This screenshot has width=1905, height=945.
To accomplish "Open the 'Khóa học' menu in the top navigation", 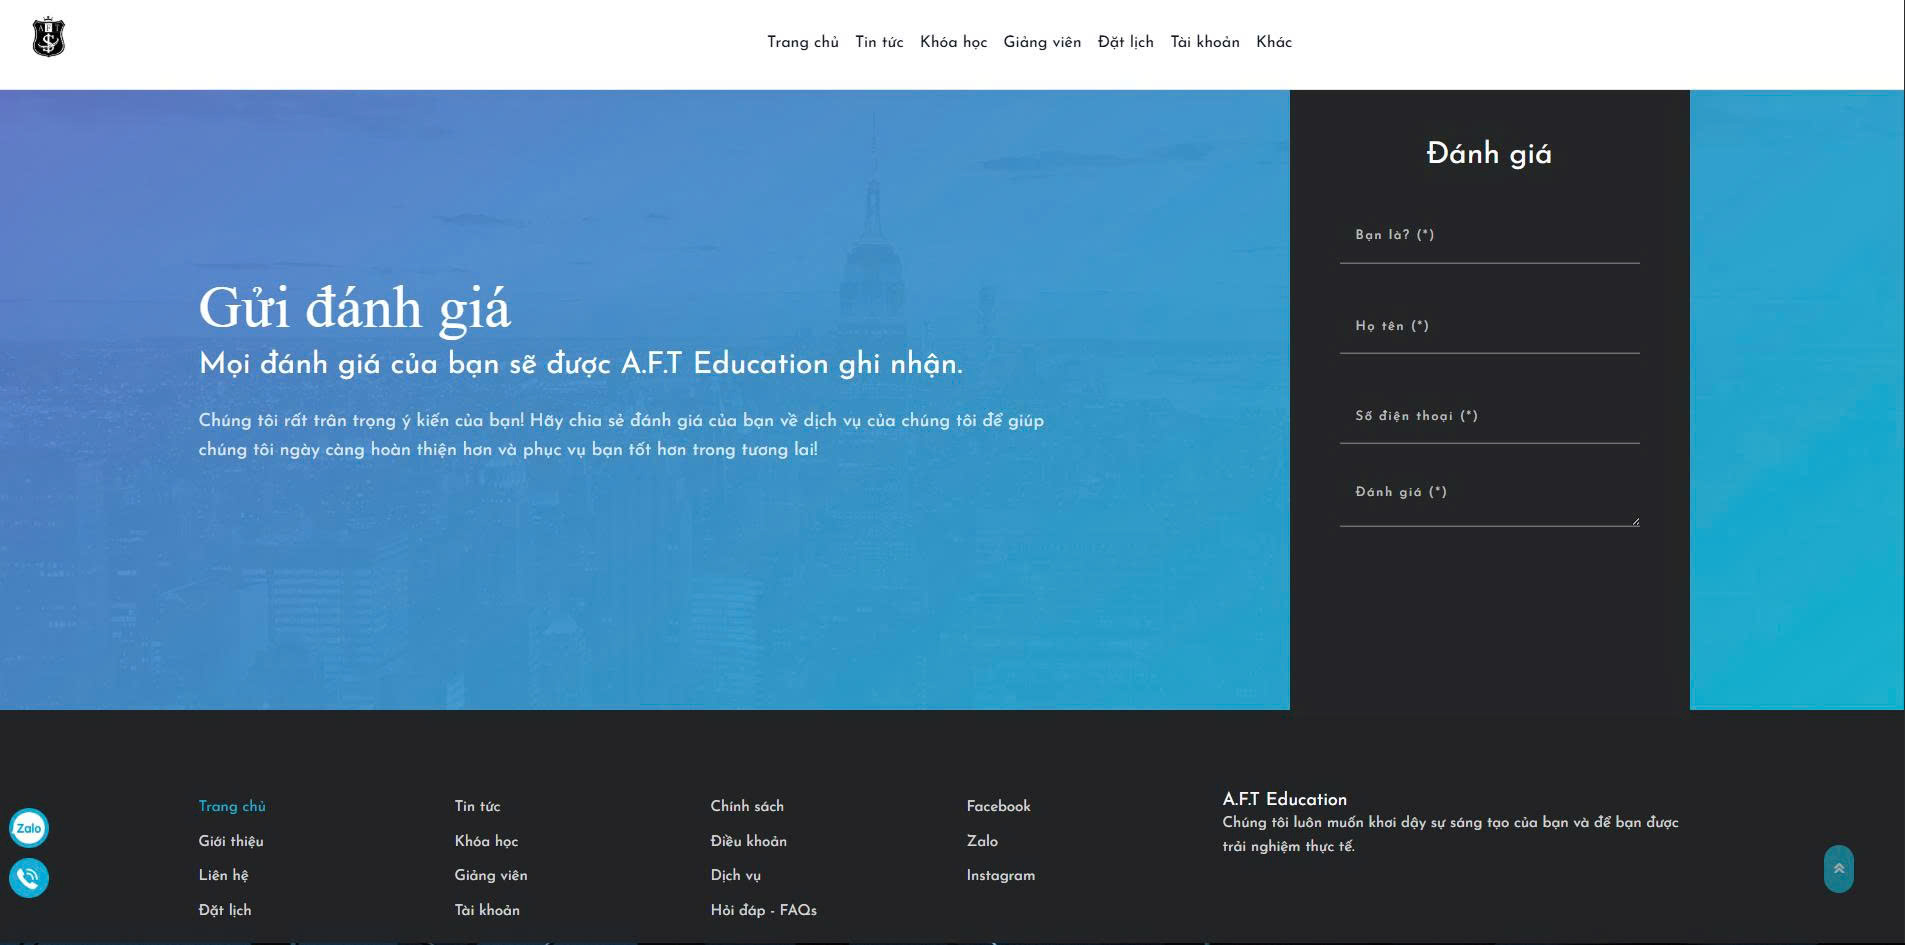I will coord(953,42).
